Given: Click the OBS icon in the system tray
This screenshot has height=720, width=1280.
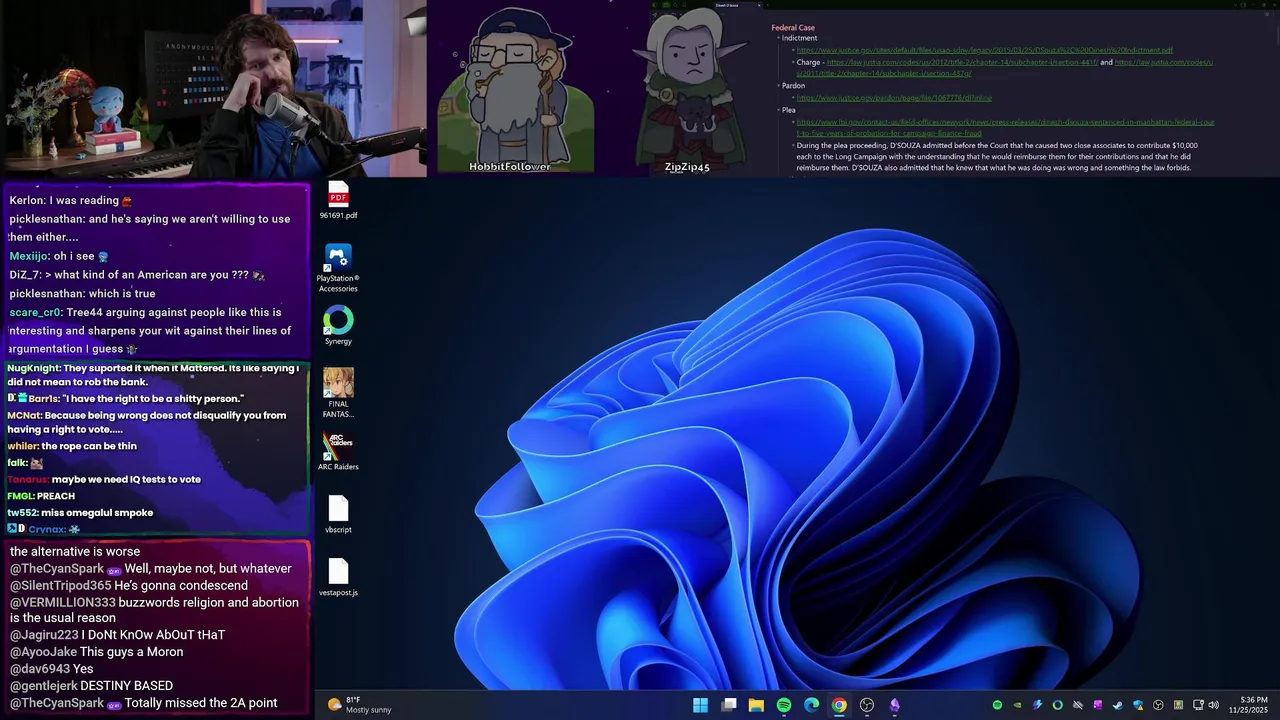Looking at the screenshot, I should 1158,705.
